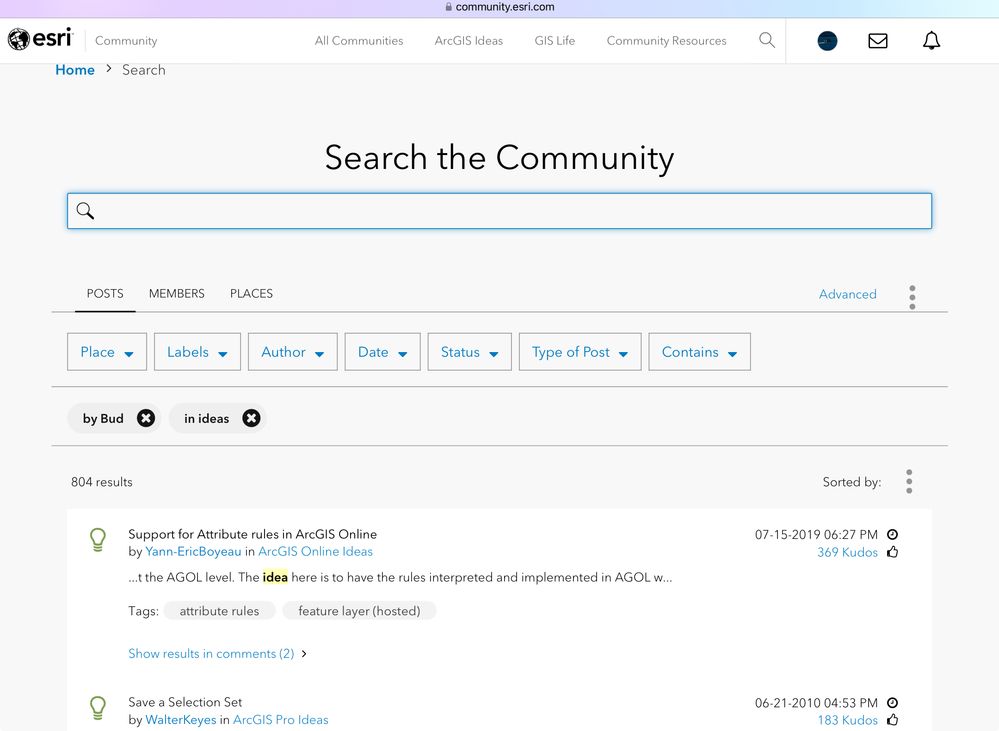Click the '804 results' count text
999x731 pixels.
102,482
